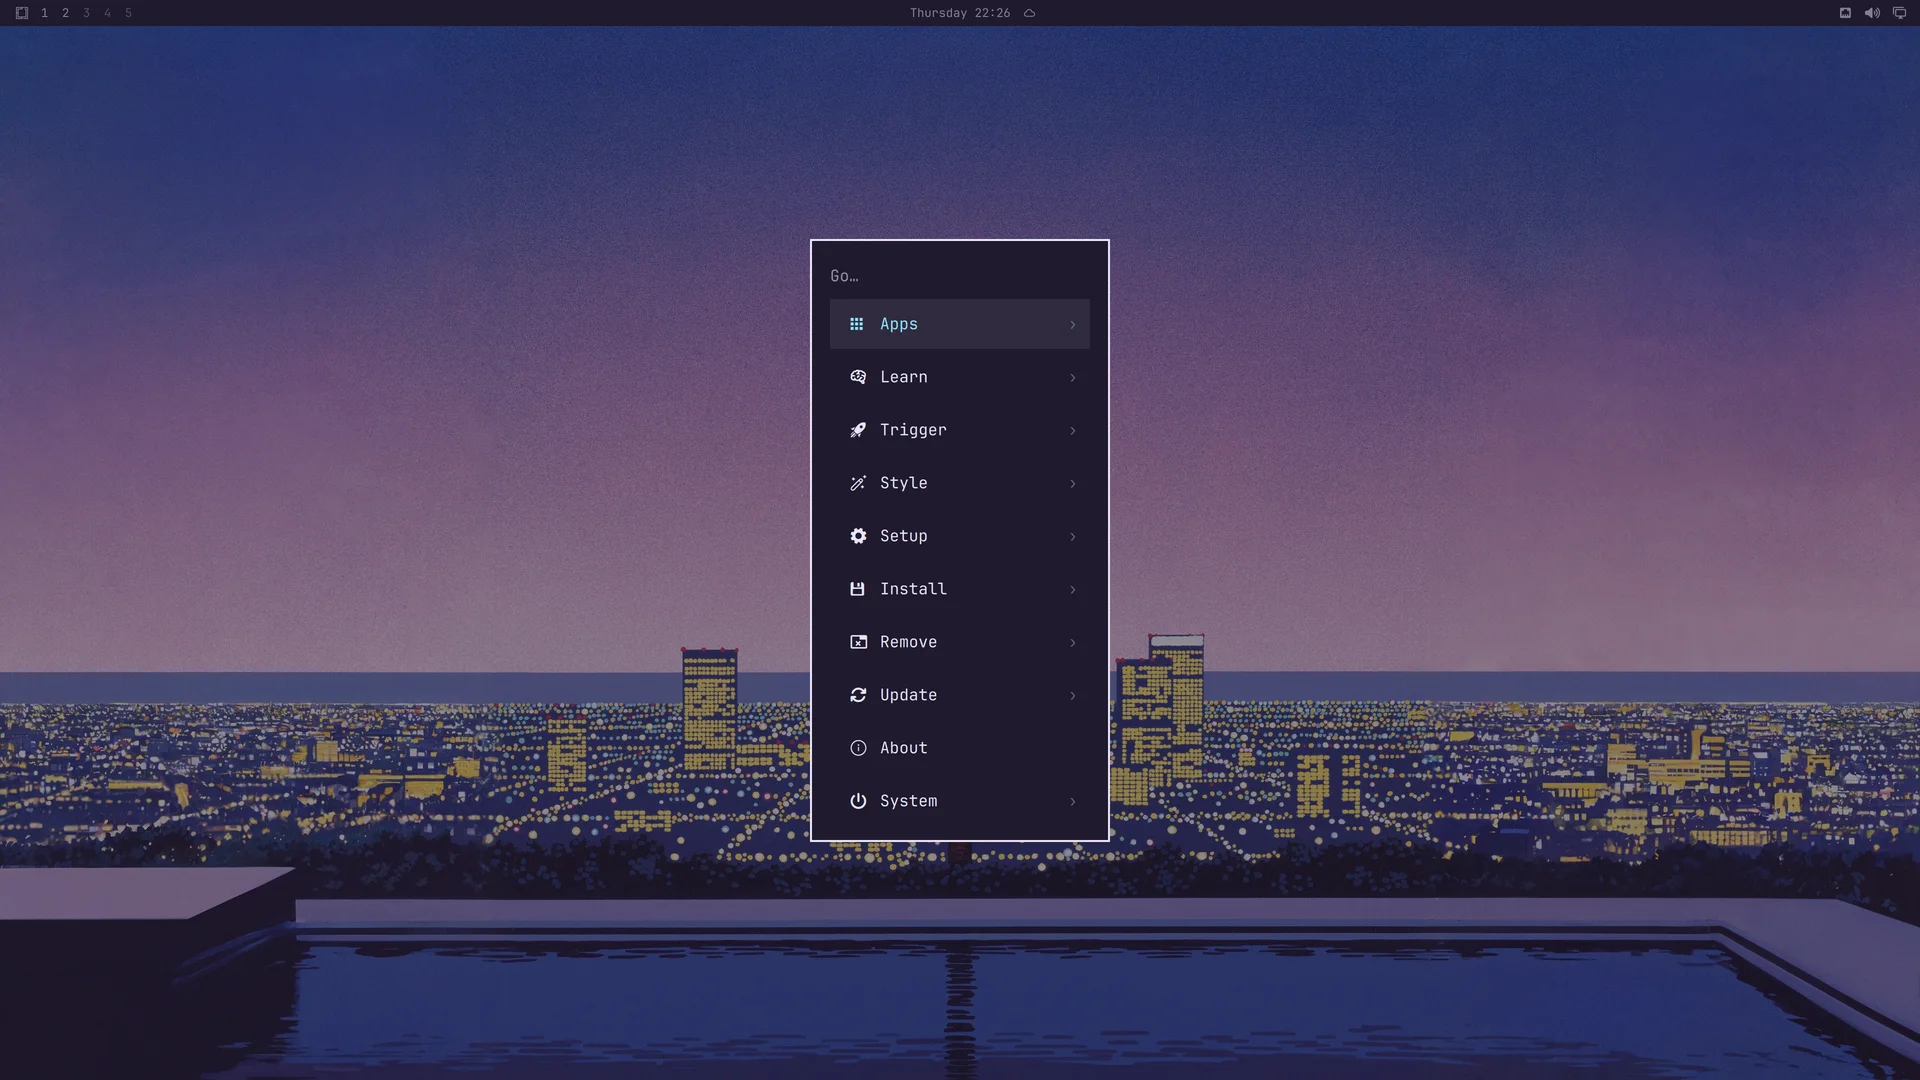
Task: Click the System power icon
Action: [x=858, y=801]
